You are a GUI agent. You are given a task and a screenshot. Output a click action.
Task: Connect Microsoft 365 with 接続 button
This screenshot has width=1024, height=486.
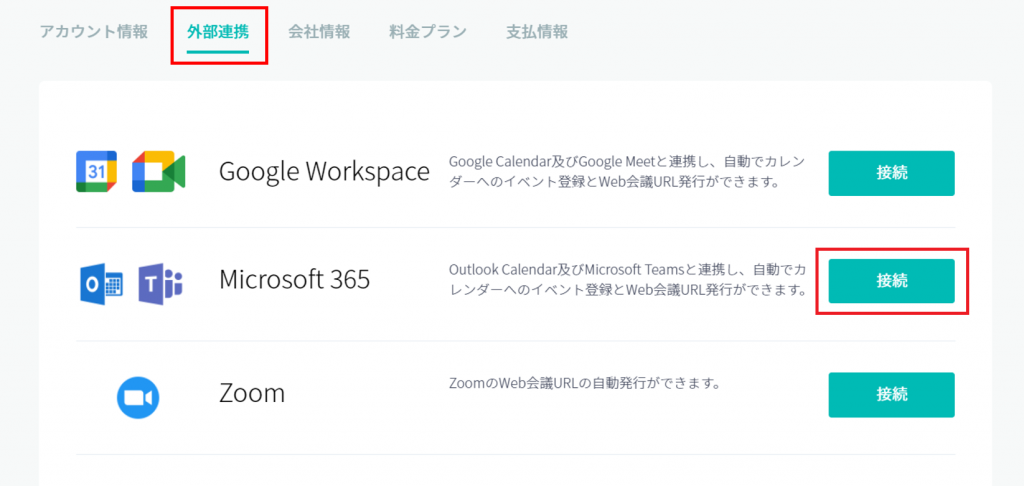point(891,281)
